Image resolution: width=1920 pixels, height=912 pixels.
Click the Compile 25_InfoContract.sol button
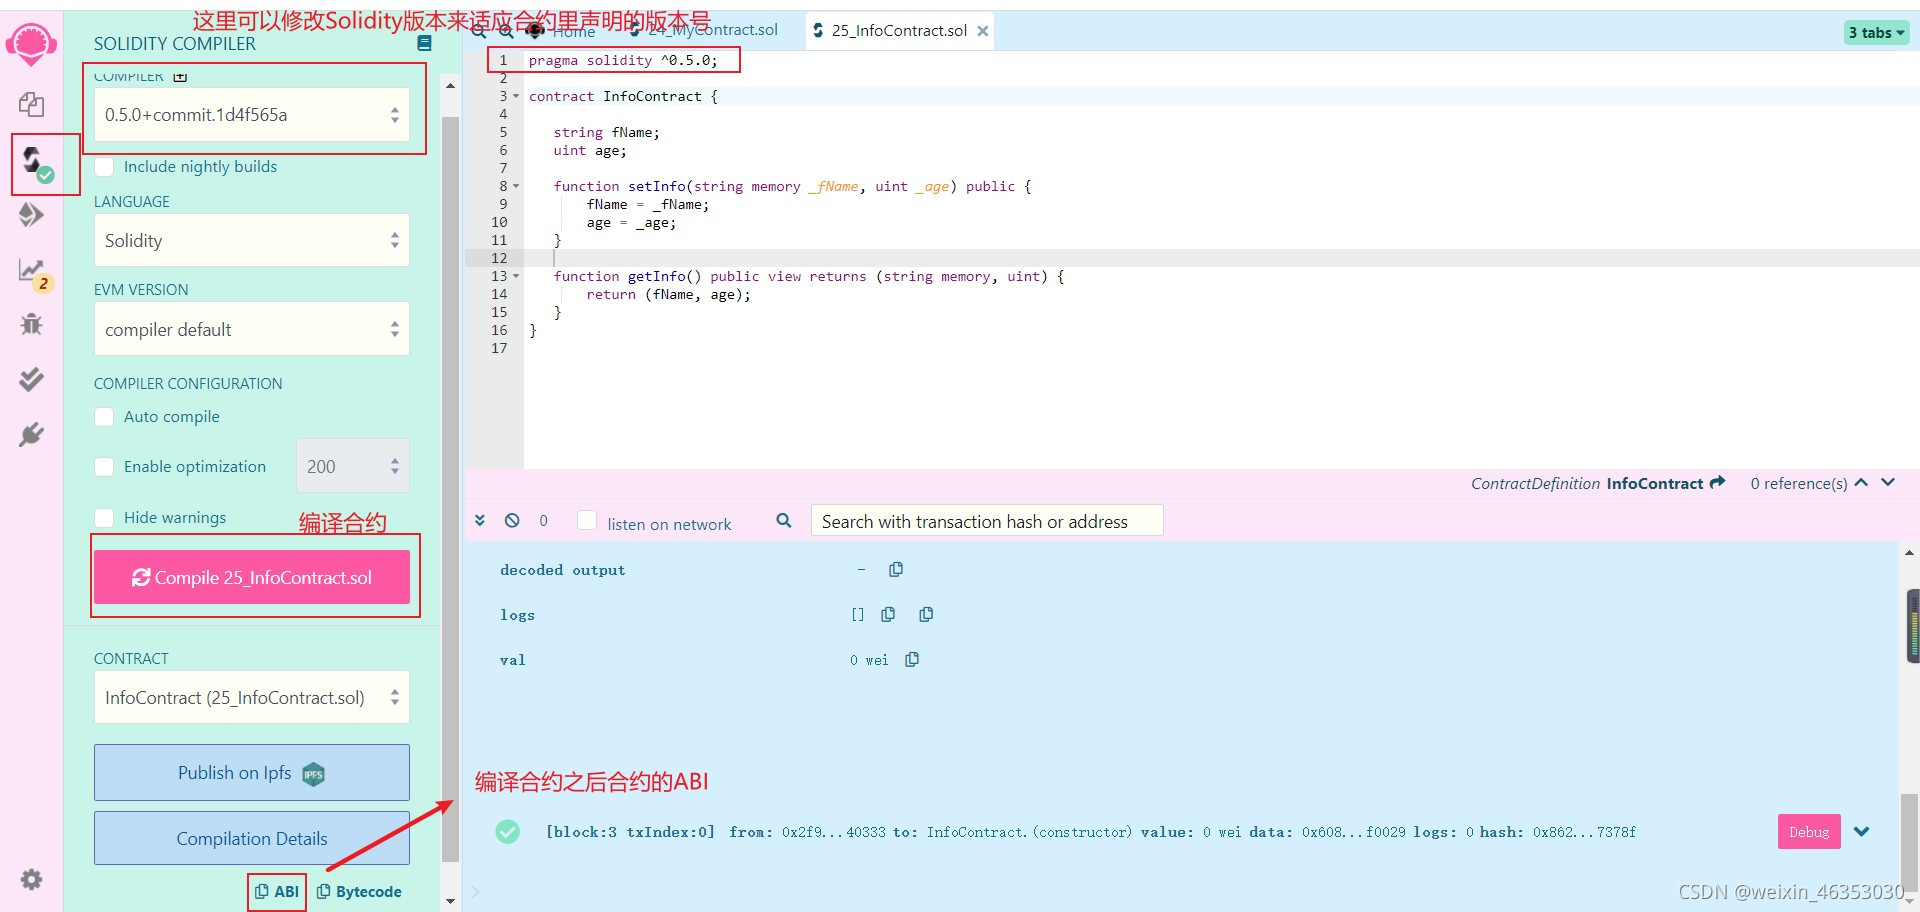252,577
